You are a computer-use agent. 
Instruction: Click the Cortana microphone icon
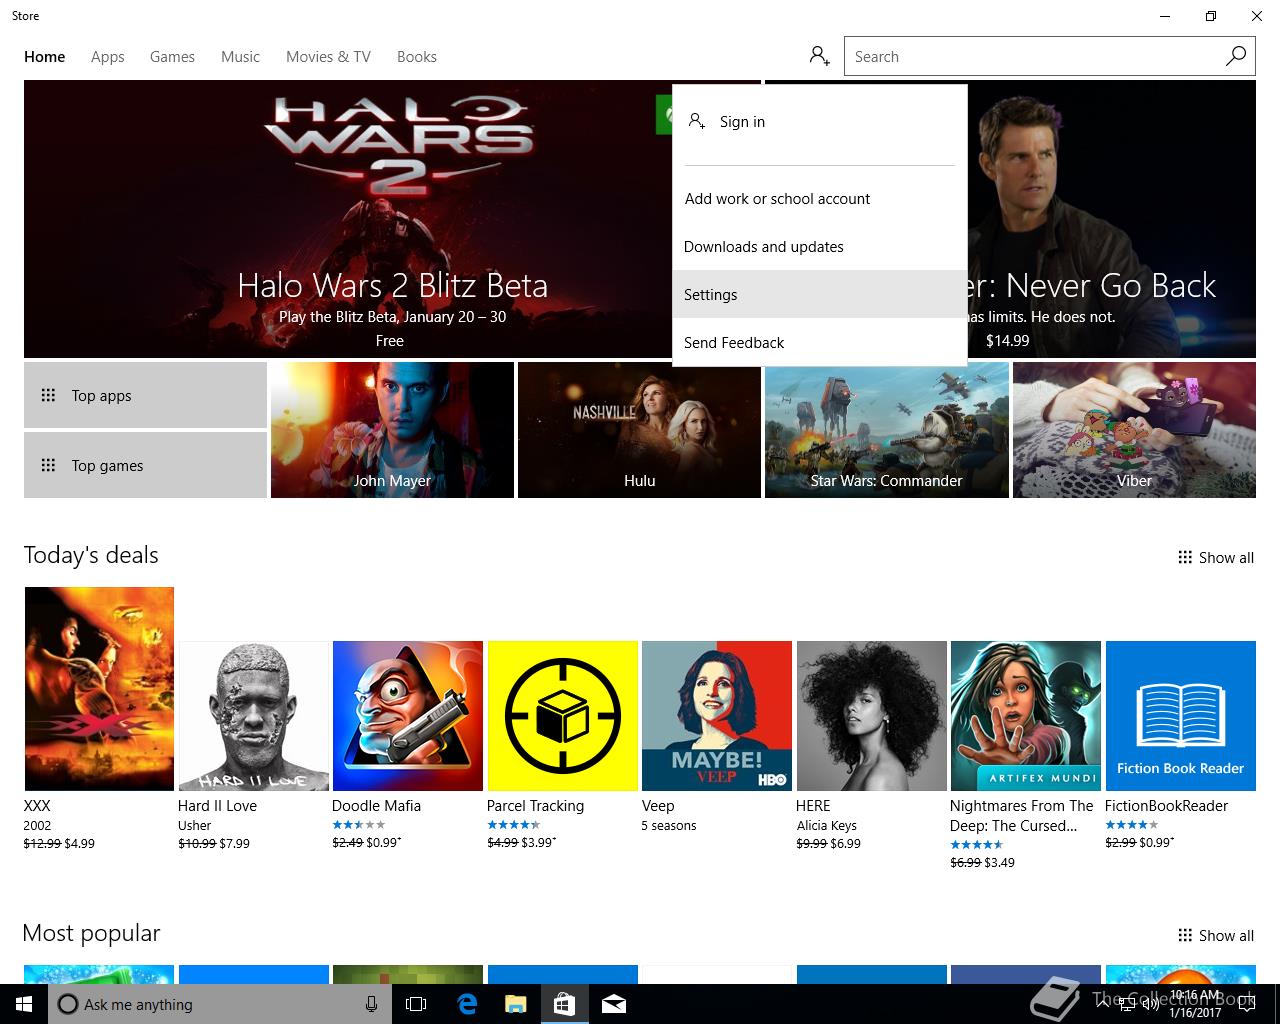tap(371, 1004)
